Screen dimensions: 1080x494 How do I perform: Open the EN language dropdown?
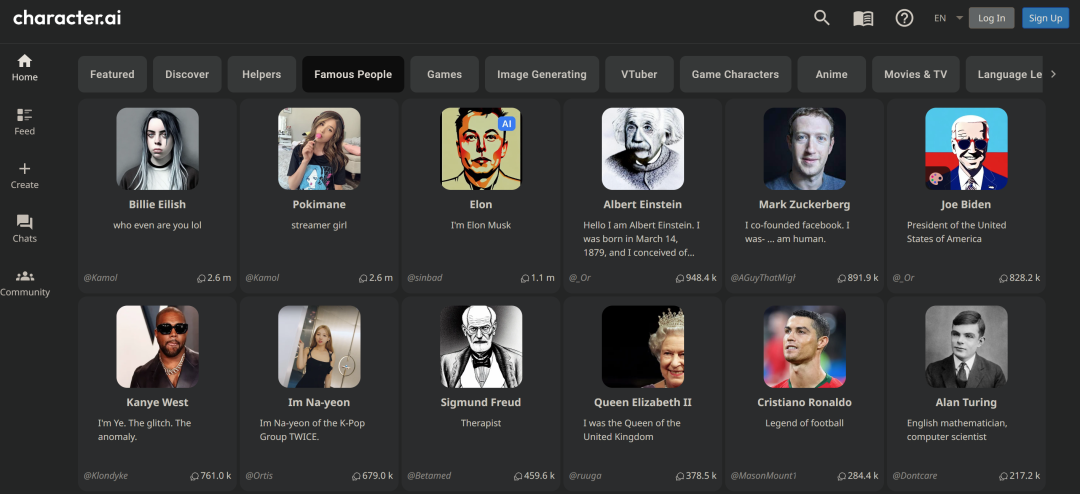[948, 19]
